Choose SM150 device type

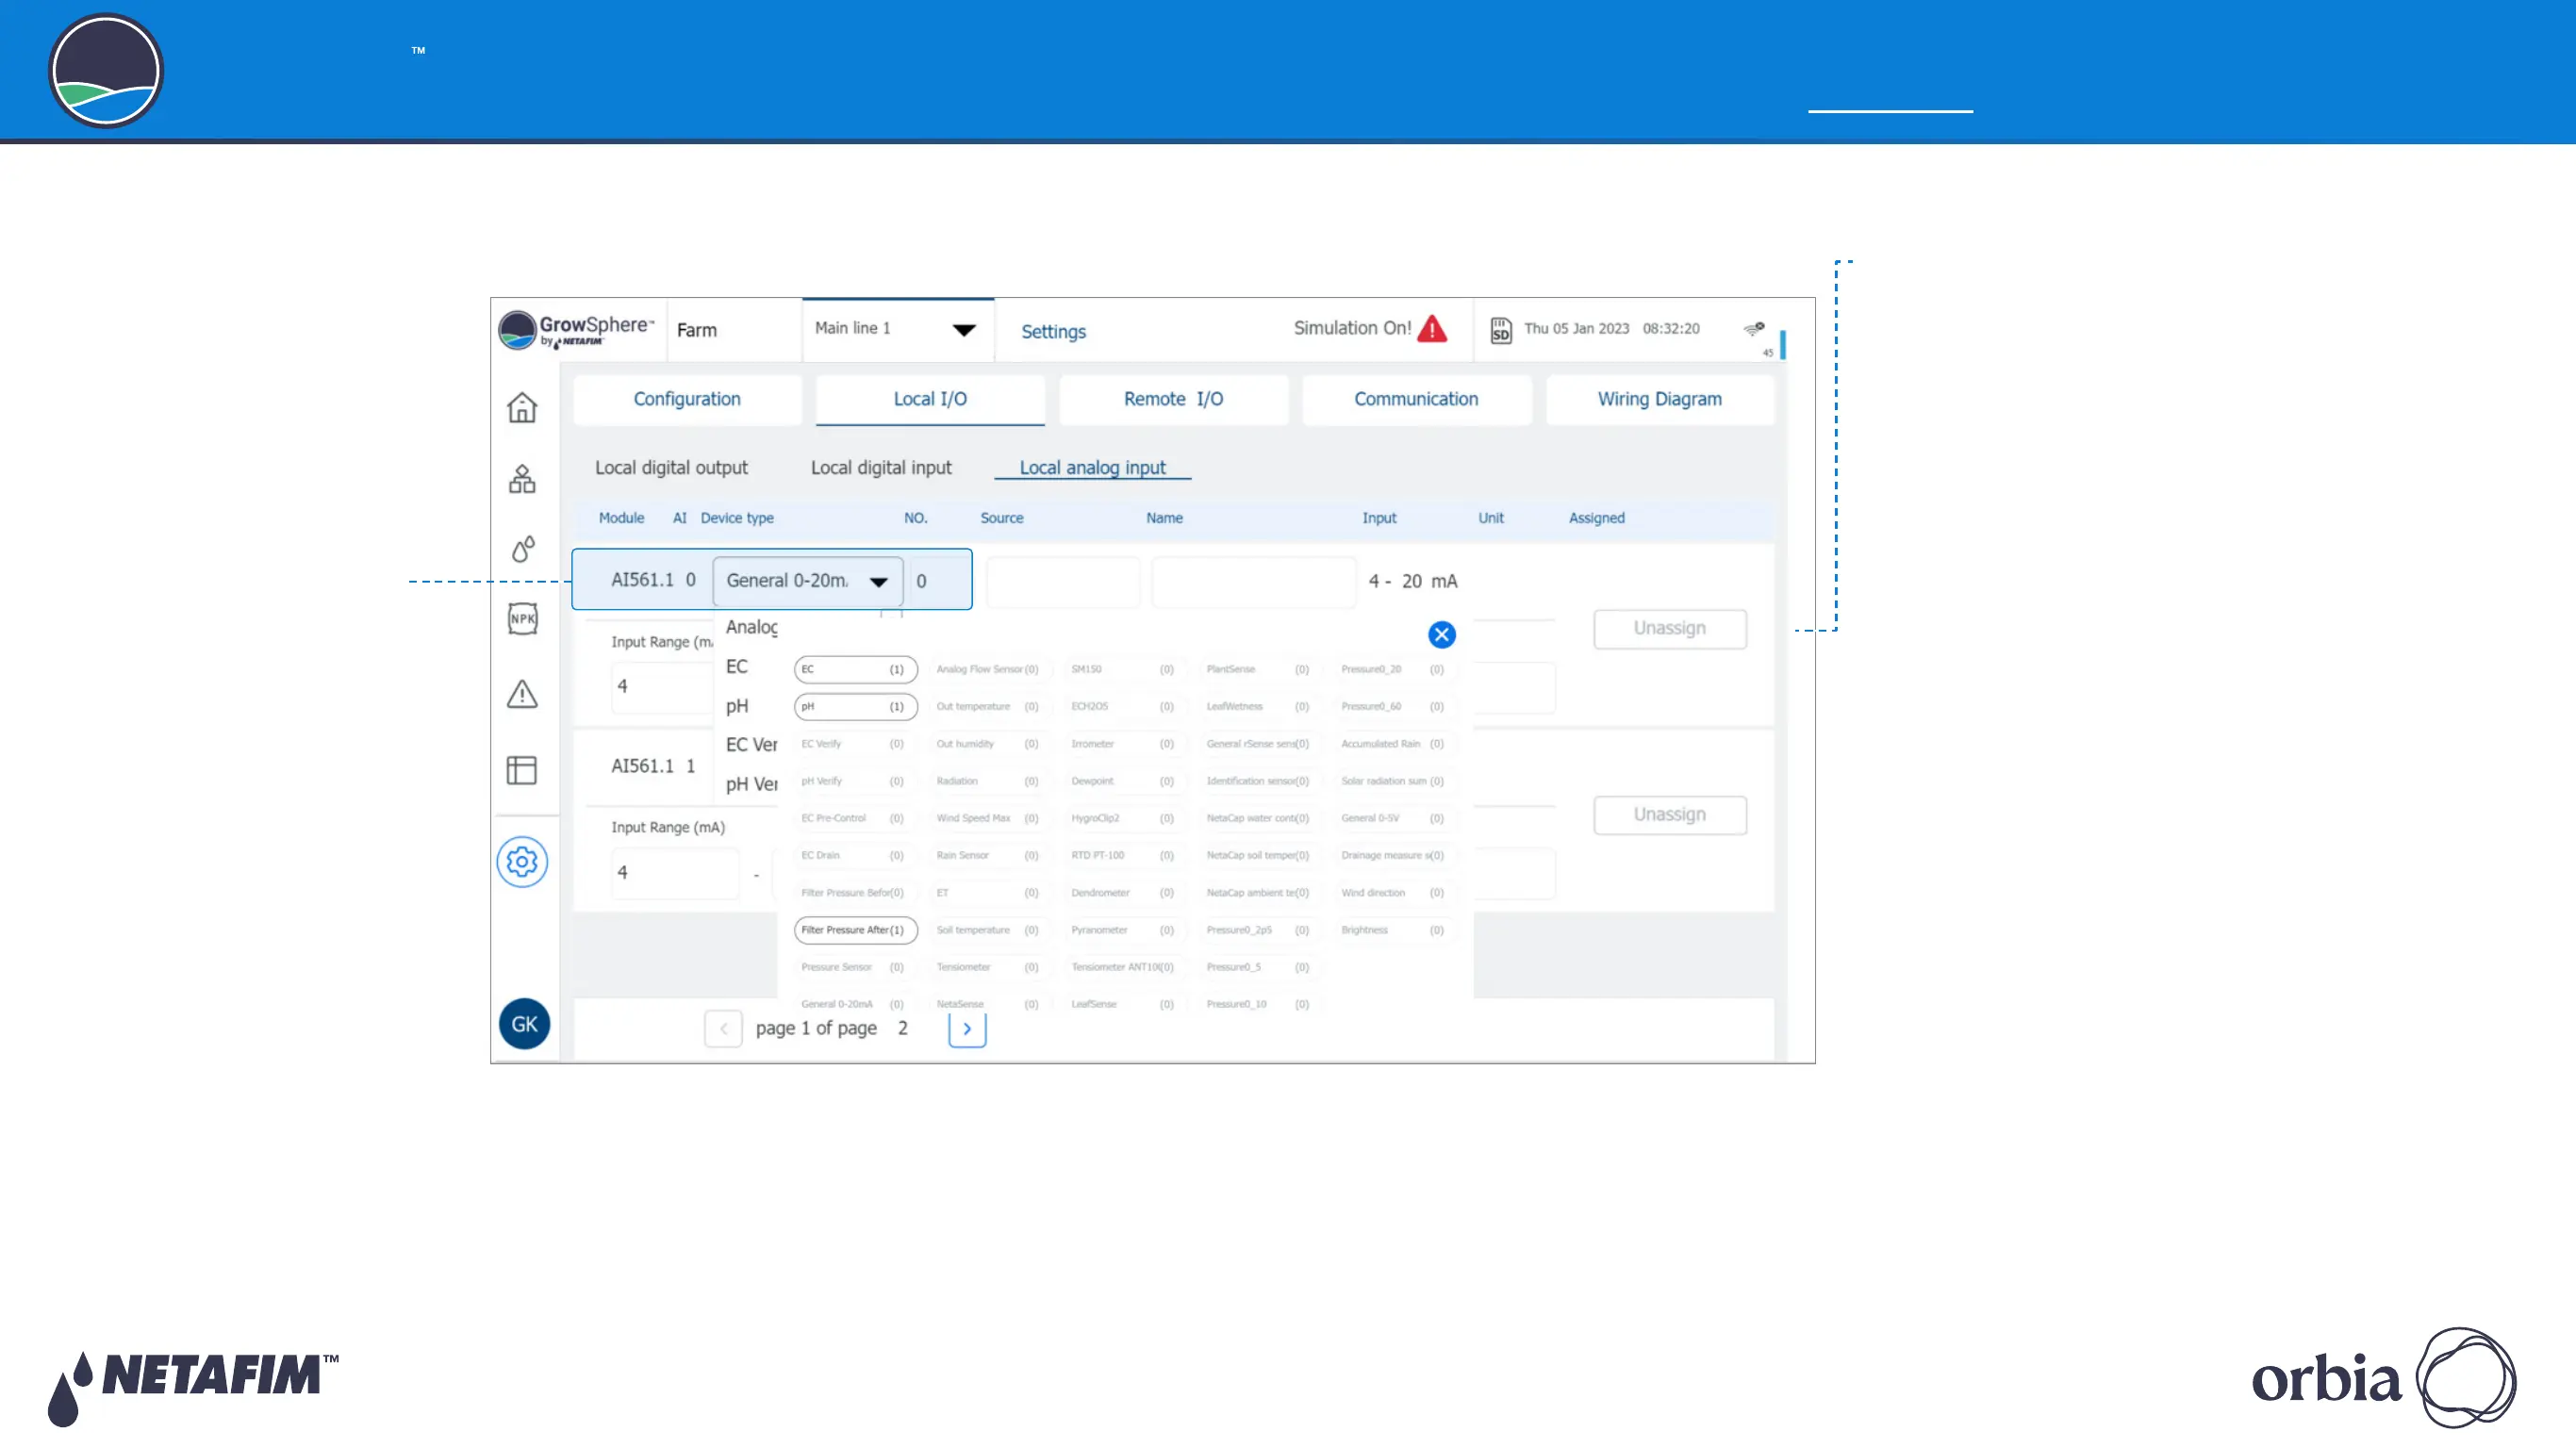pyautogui.click(x=1124, y=669)
